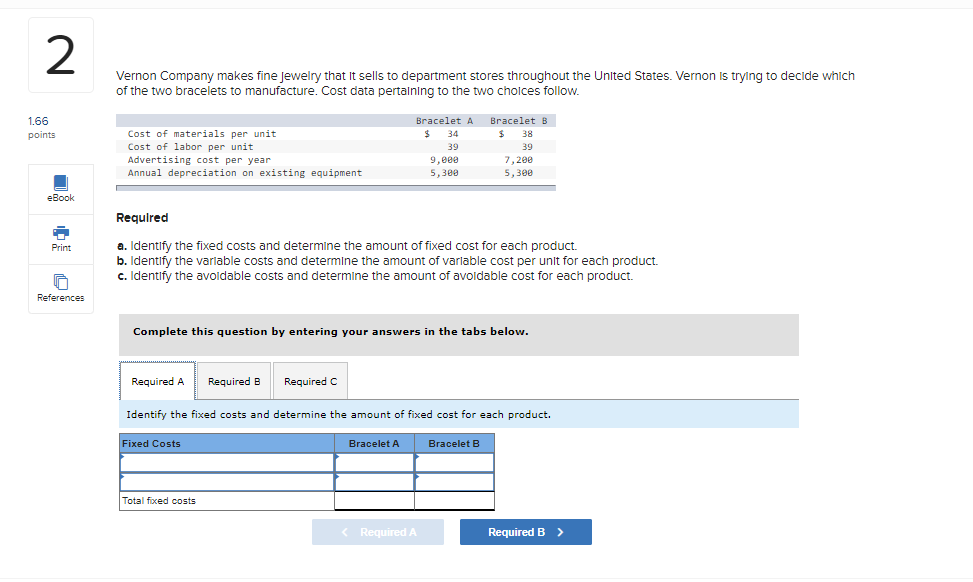This screenshot has width=973, height=582.
Task: Select the Total fixed costs Bracelet A cell
Action: pyautogui.click(x=374, y=500)
